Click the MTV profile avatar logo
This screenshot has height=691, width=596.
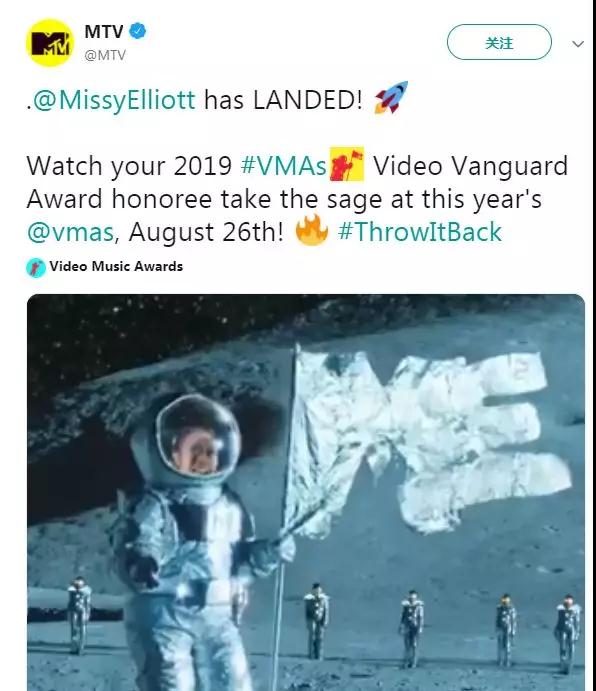click(50, 43)
